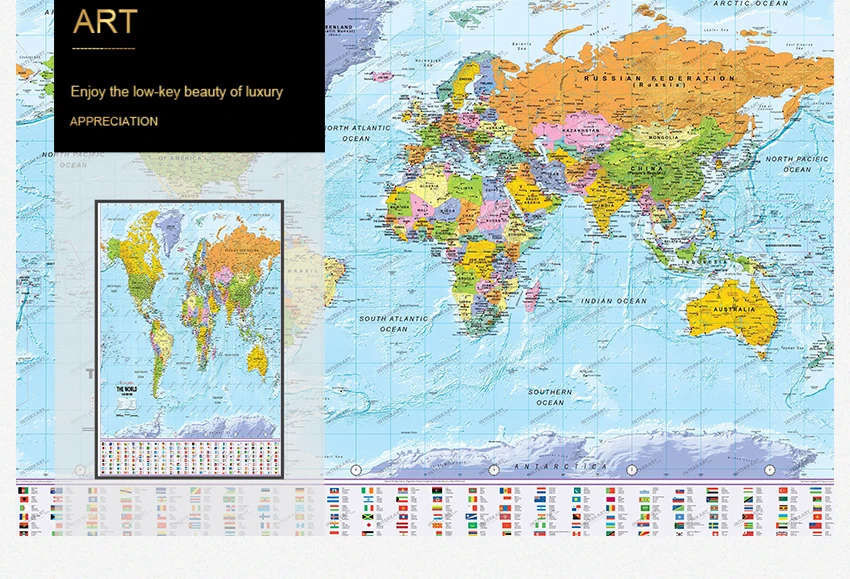Click the "ARCTIC OCEAN" label

click(751, 3)
